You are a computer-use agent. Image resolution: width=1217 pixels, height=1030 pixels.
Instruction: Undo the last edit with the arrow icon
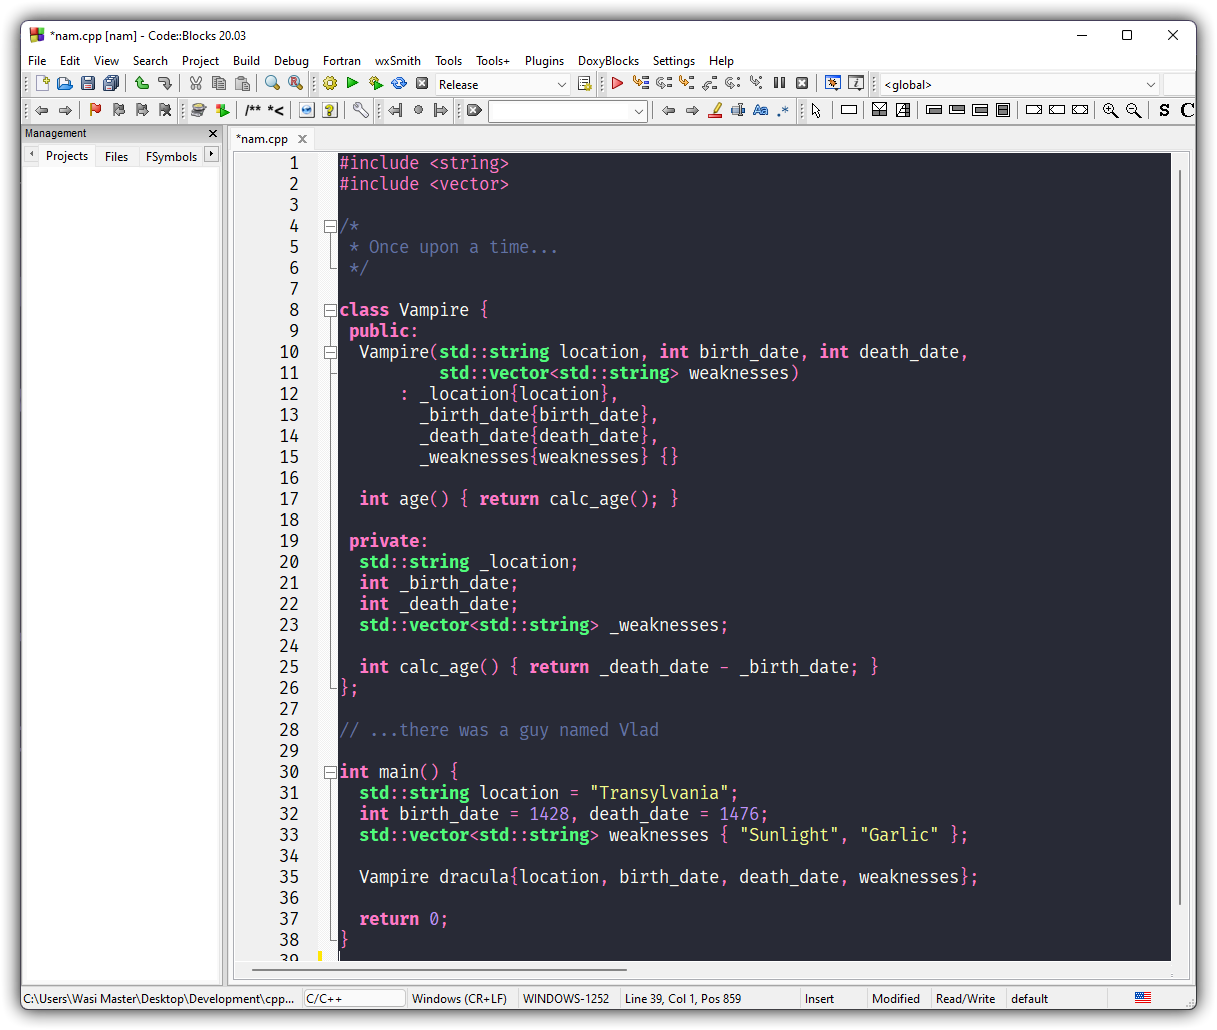pos(142,84)
